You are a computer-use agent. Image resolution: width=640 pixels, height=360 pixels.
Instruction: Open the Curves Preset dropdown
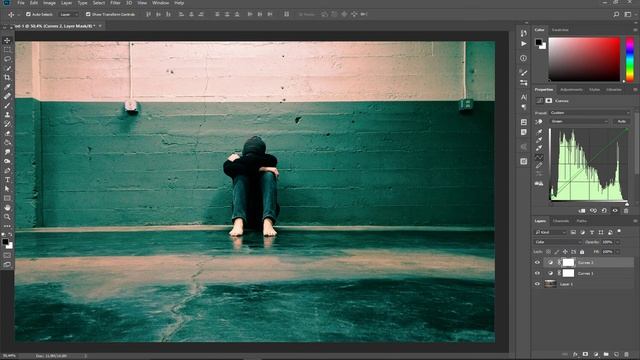[x=590, y=113]
